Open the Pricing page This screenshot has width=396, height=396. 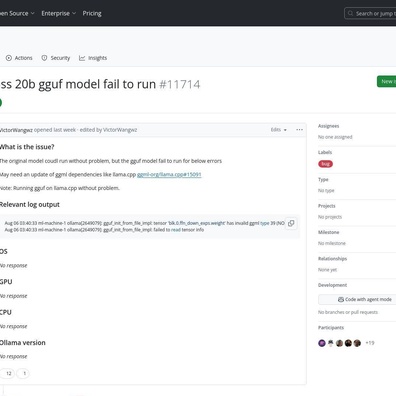tap(92, 13)
